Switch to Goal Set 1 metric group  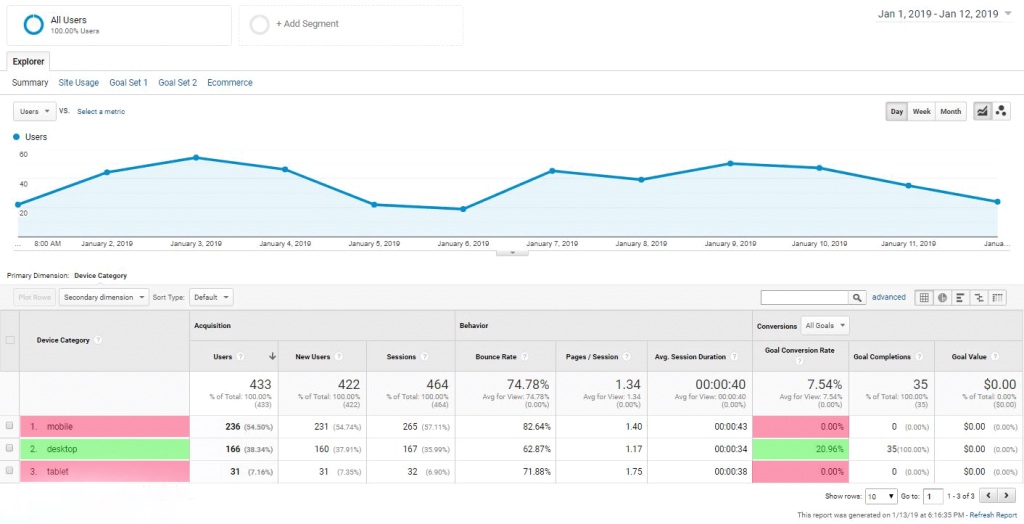(129, 82)
